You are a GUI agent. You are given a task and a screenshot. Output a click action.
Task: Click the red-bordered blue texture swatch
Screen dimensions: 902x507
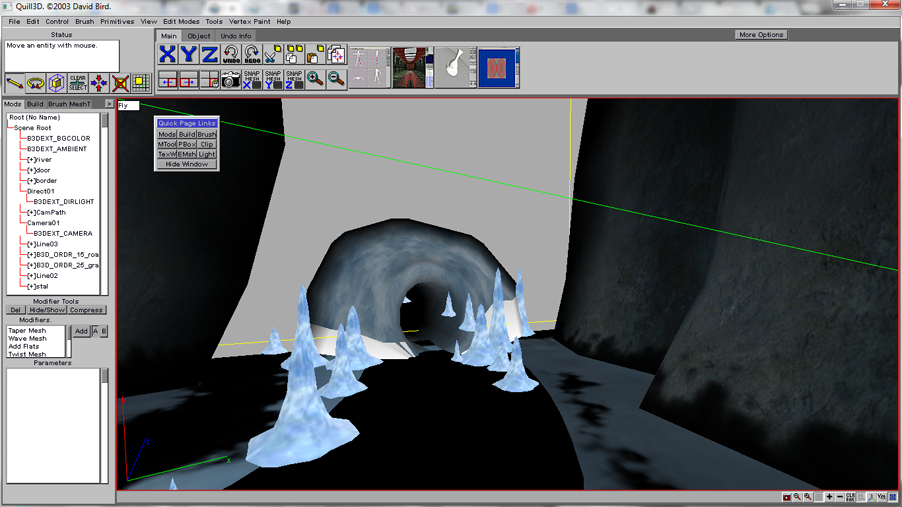(x=497, y=68)
